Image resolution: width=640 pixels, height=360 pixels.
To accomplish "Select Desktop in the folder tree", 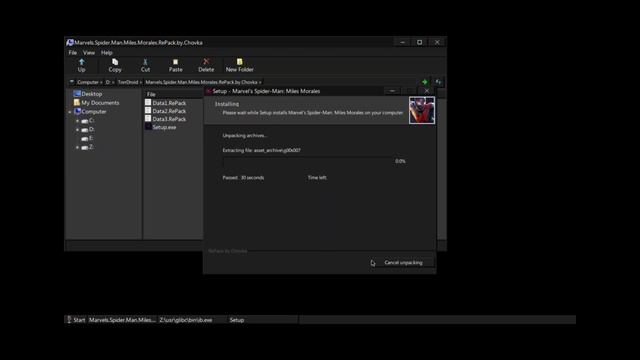I will [x=91, y=94].
